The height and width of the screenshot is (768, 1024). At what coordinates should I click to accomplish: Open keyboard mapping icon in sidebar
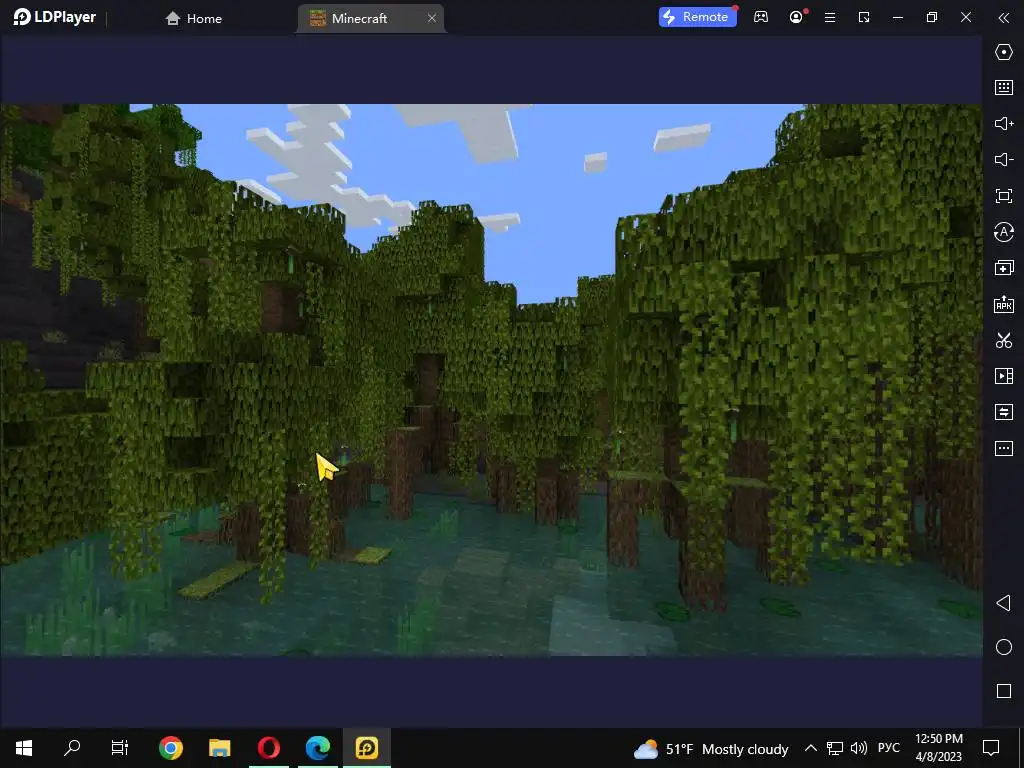click(x=1004, y=88)
